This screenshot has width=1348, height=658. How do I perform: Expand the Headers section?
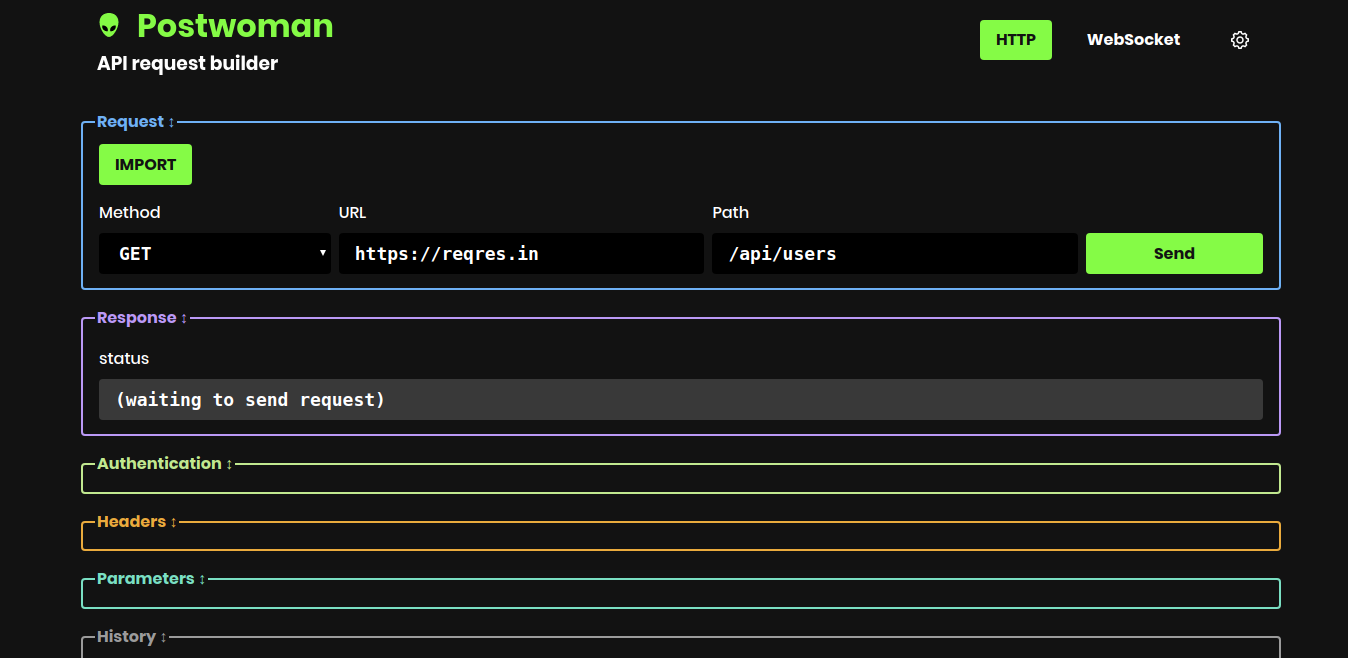click(137, 522)
